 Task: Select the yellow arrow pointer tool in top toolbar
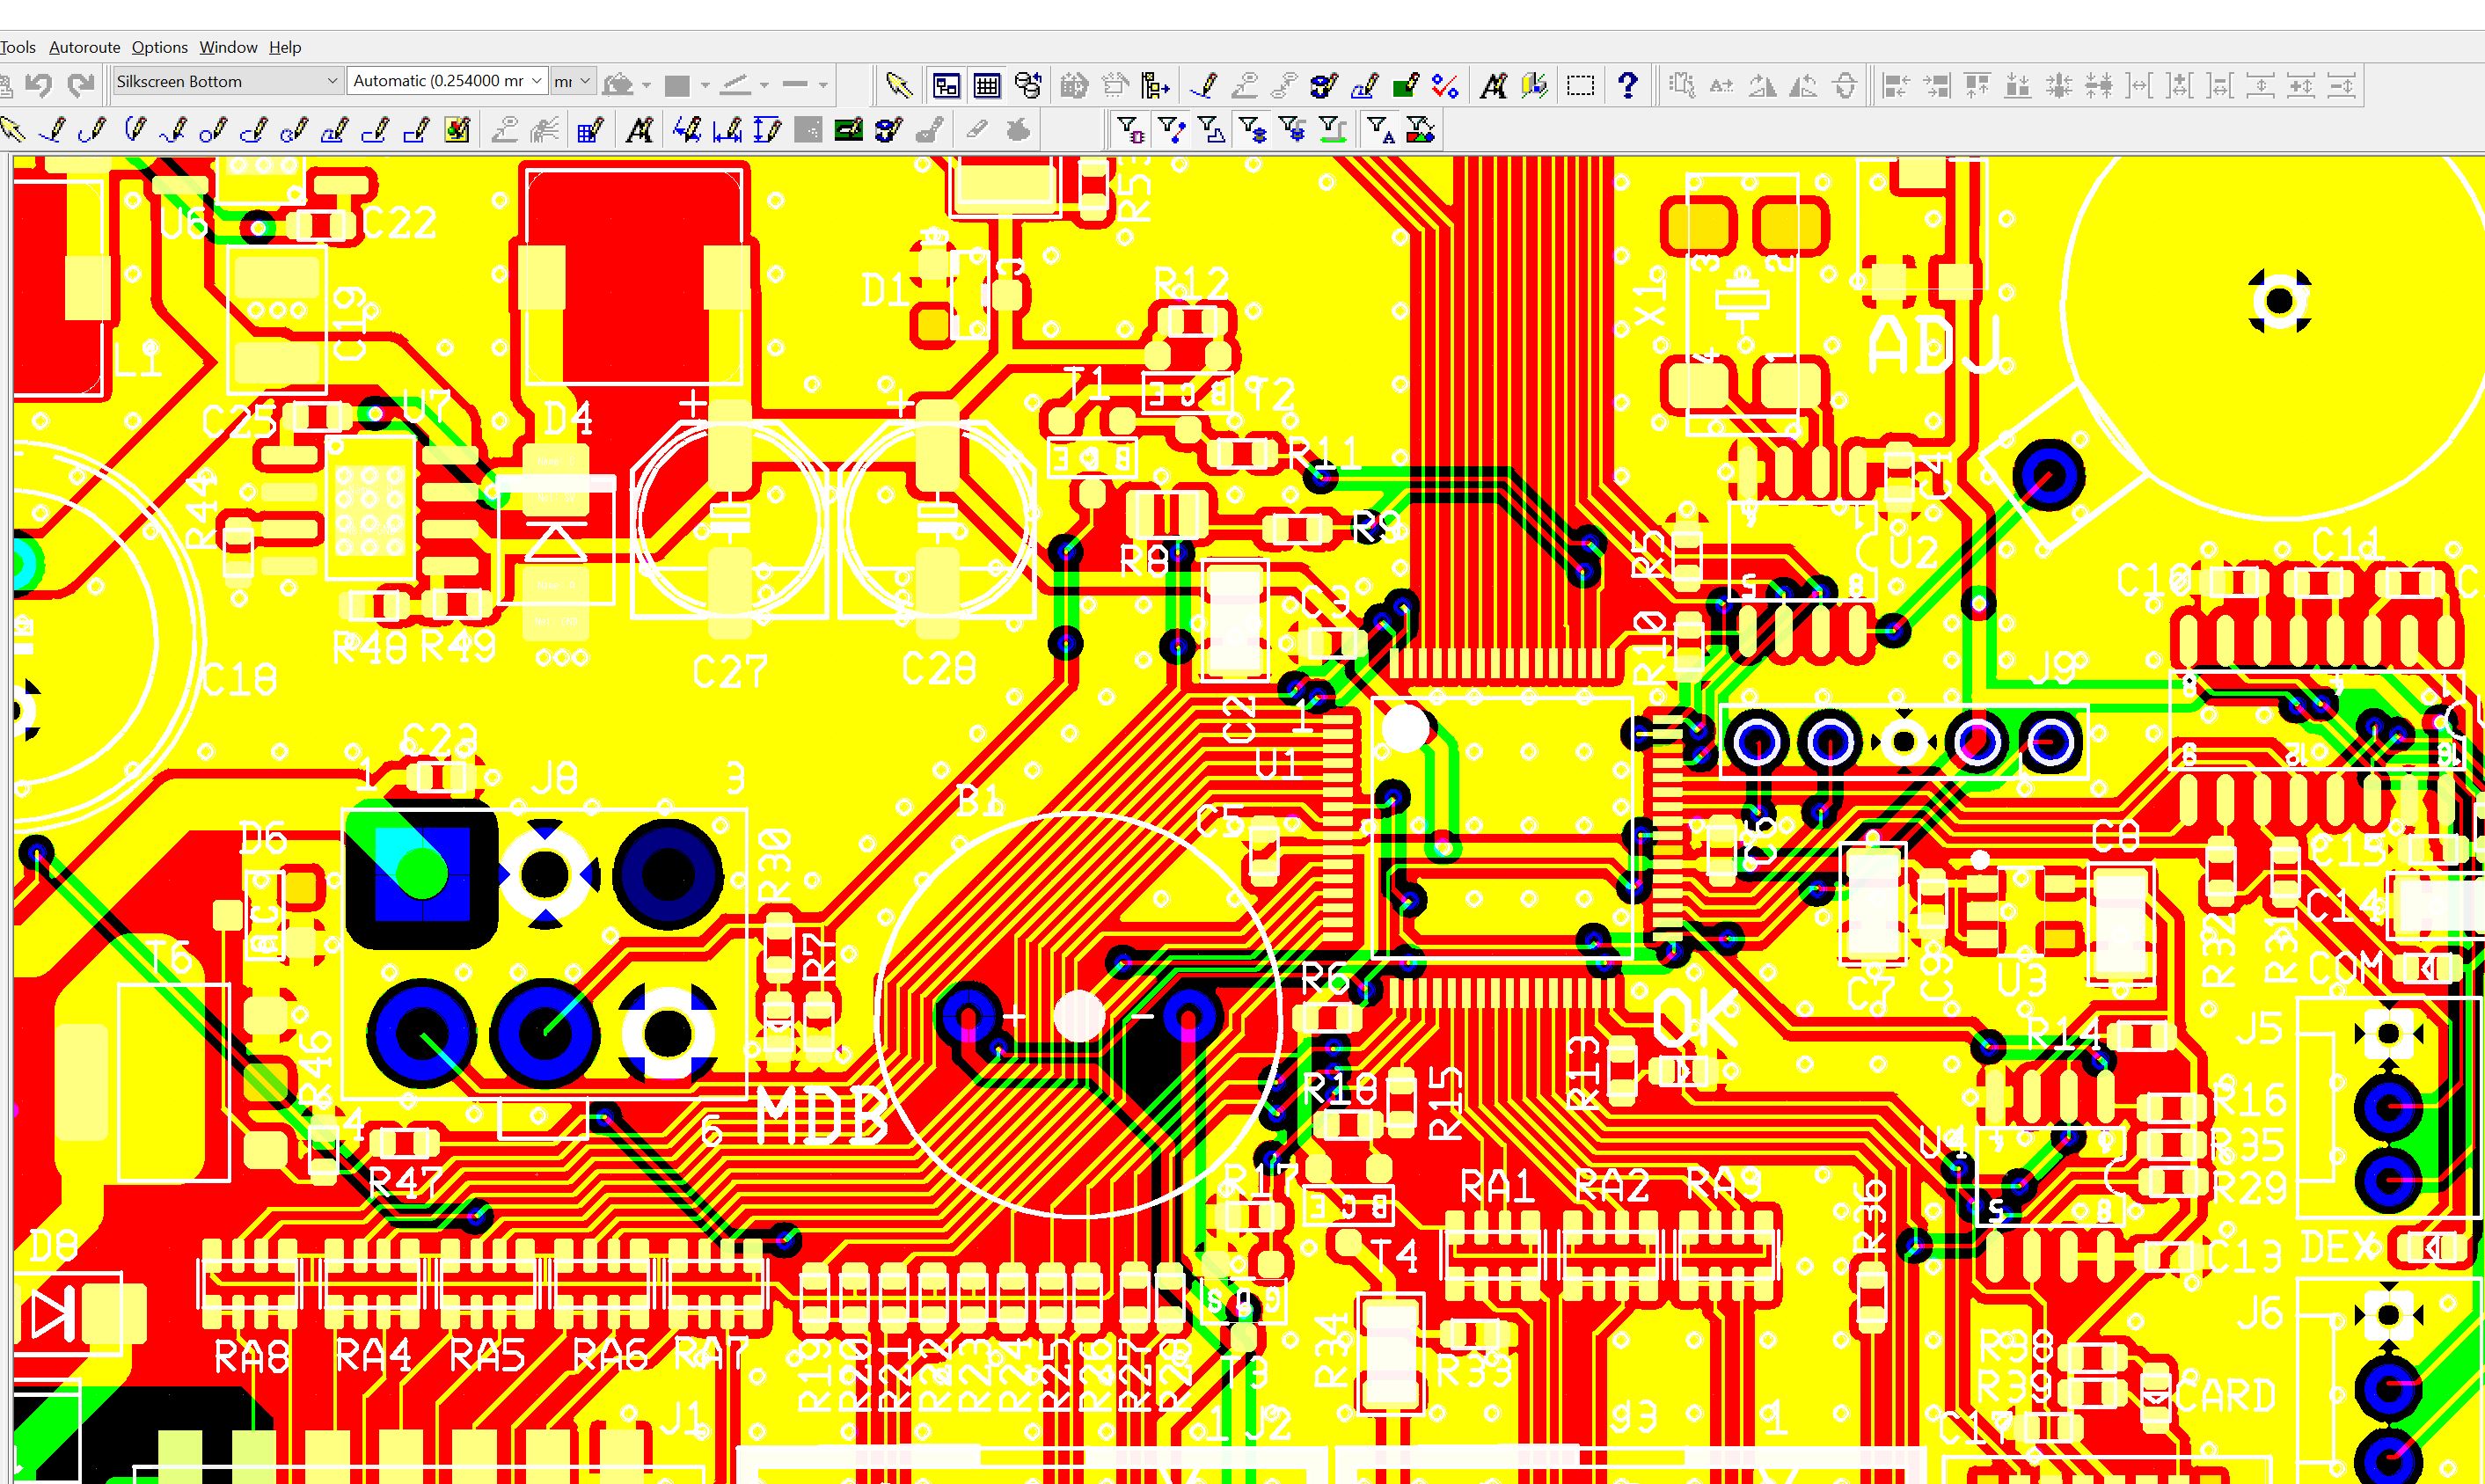point(898,86)
